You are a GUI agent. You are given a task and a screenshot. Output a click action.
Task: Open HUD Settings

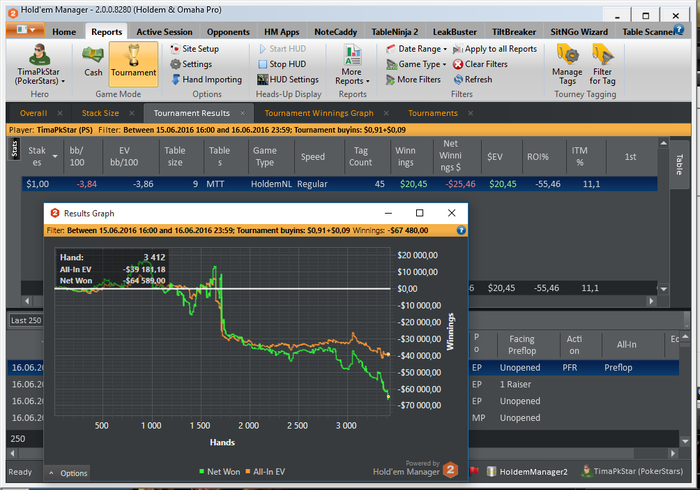pos(288,79)
